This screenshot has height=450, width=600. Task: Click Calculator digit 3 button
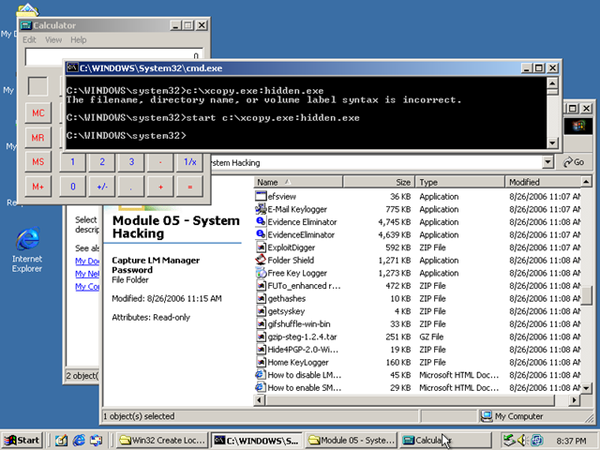[131, 162]
